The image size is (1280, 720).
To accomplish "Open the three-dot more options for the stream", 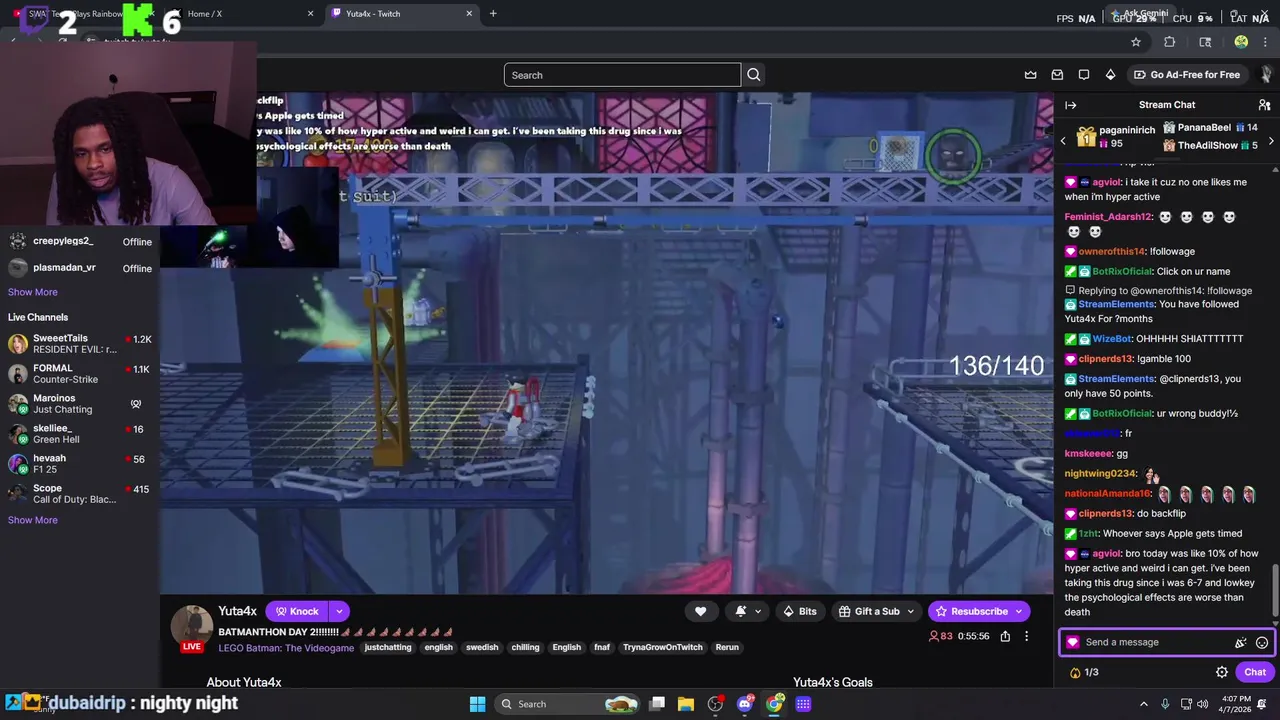I will click(1026, 636).
